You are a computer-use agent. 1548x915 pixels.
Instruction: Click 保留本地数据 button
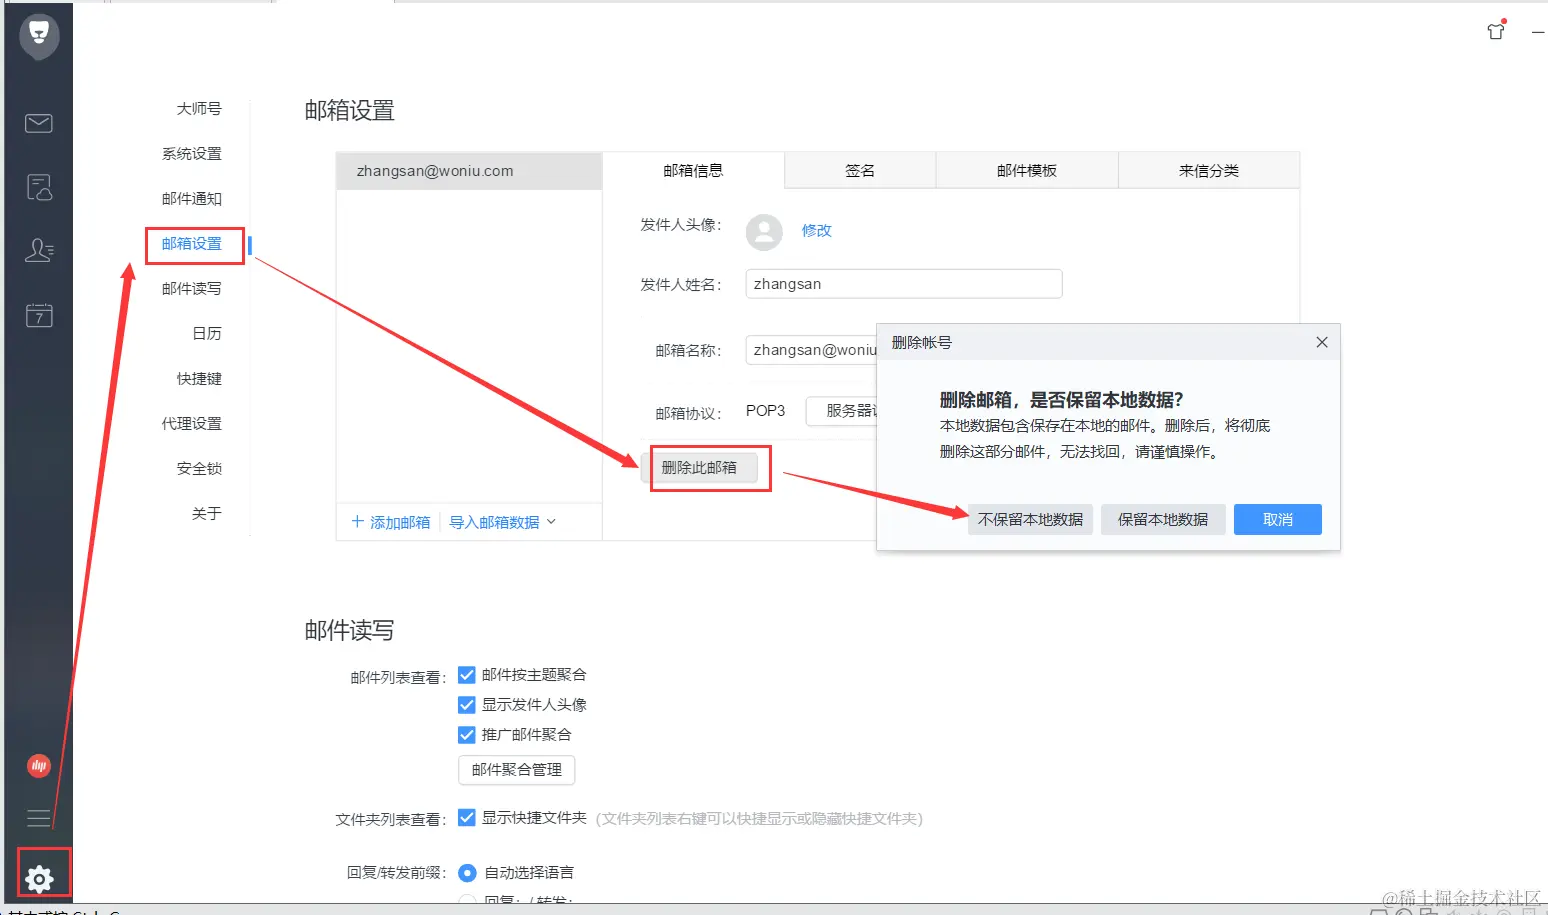(x=1163, y=519)
